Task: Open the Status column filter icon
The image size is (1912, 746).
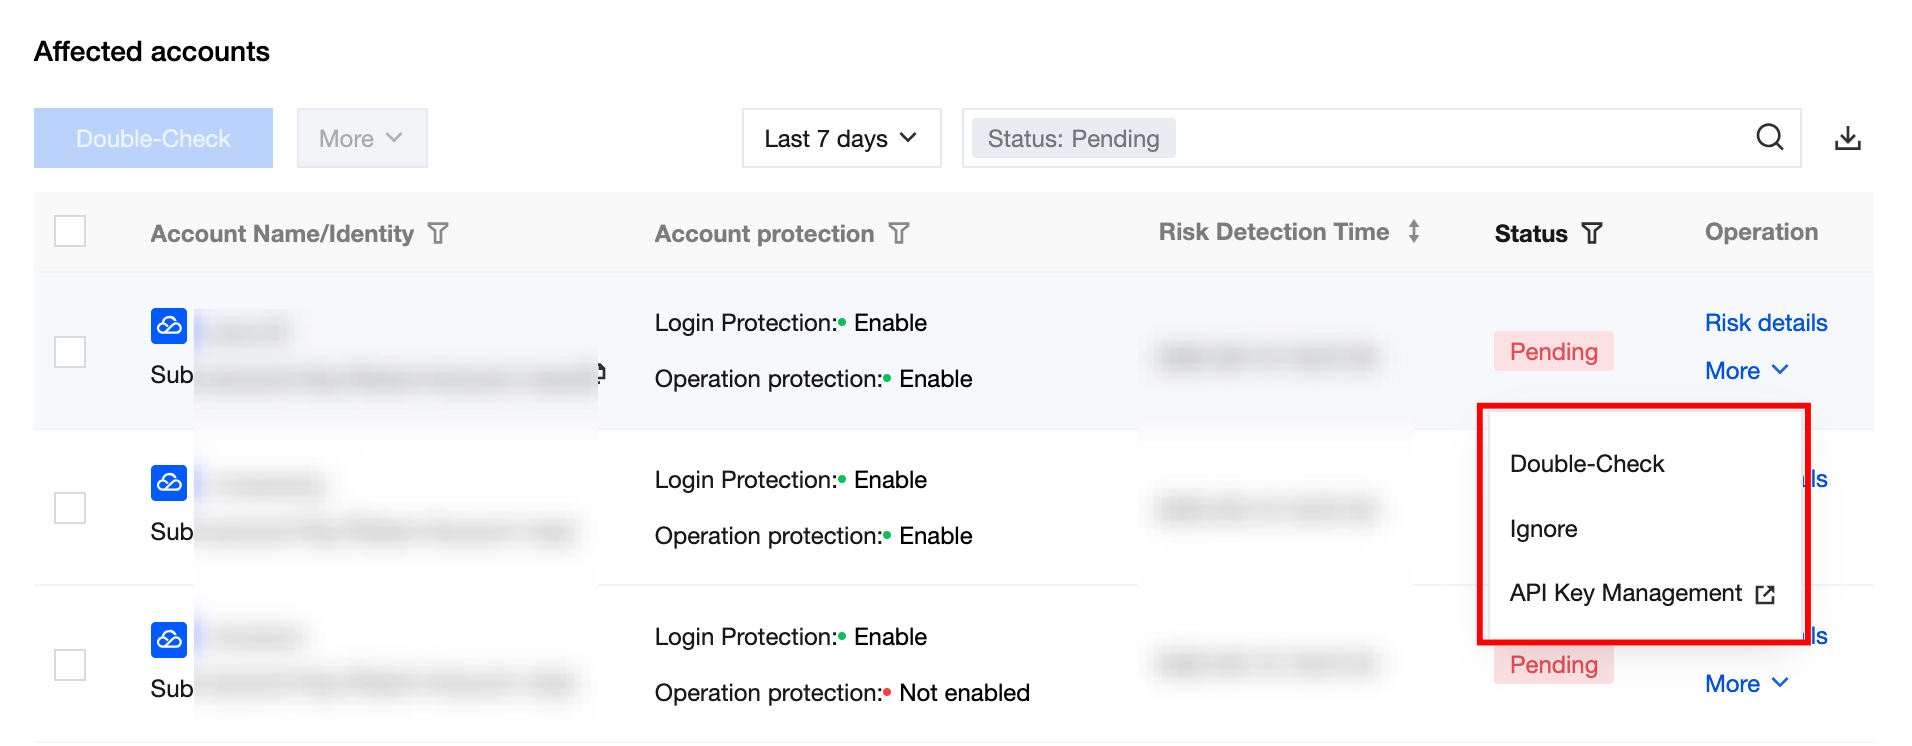Action: (x=1592, y=233)
